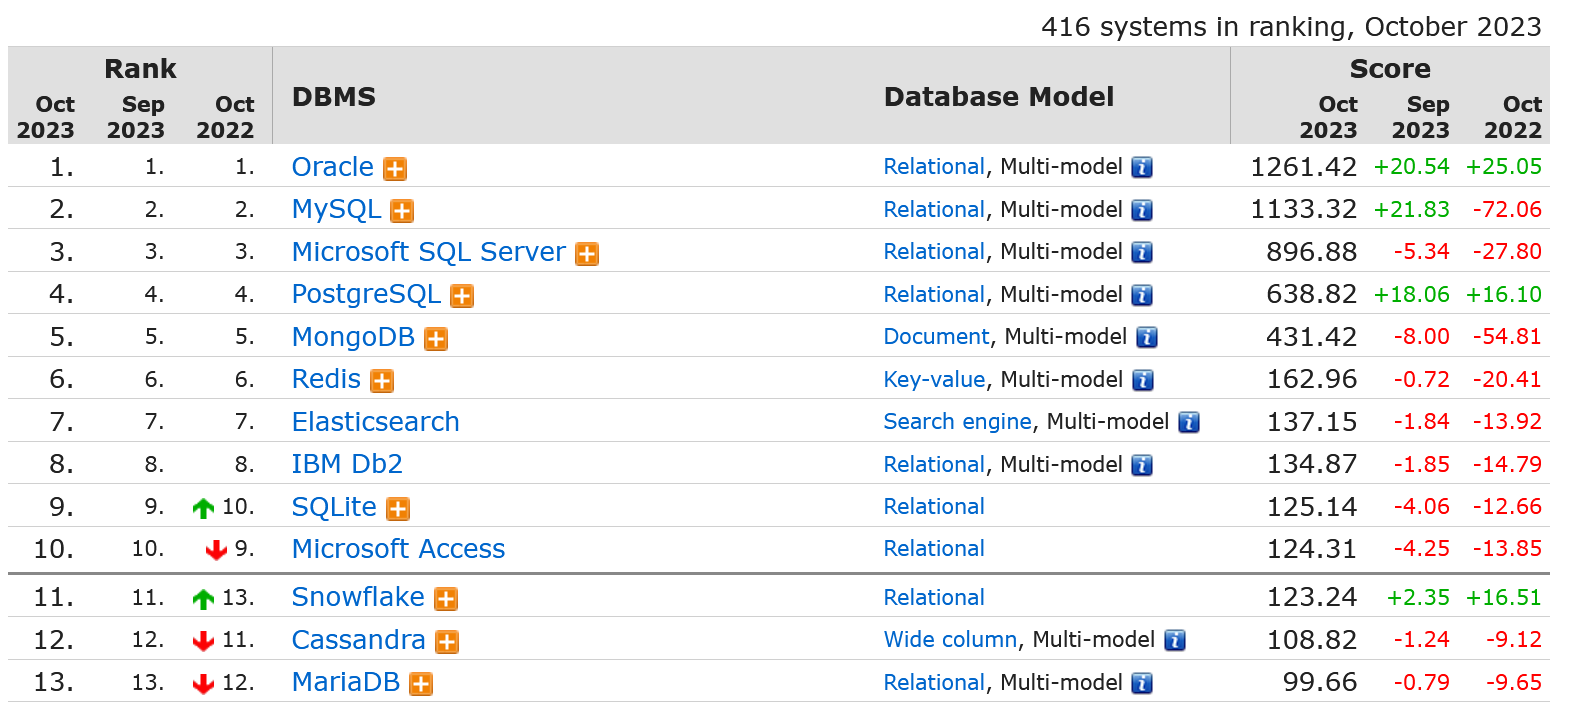
Task: Open the plus icon next to SQLite
Action: tap(398, 509)
